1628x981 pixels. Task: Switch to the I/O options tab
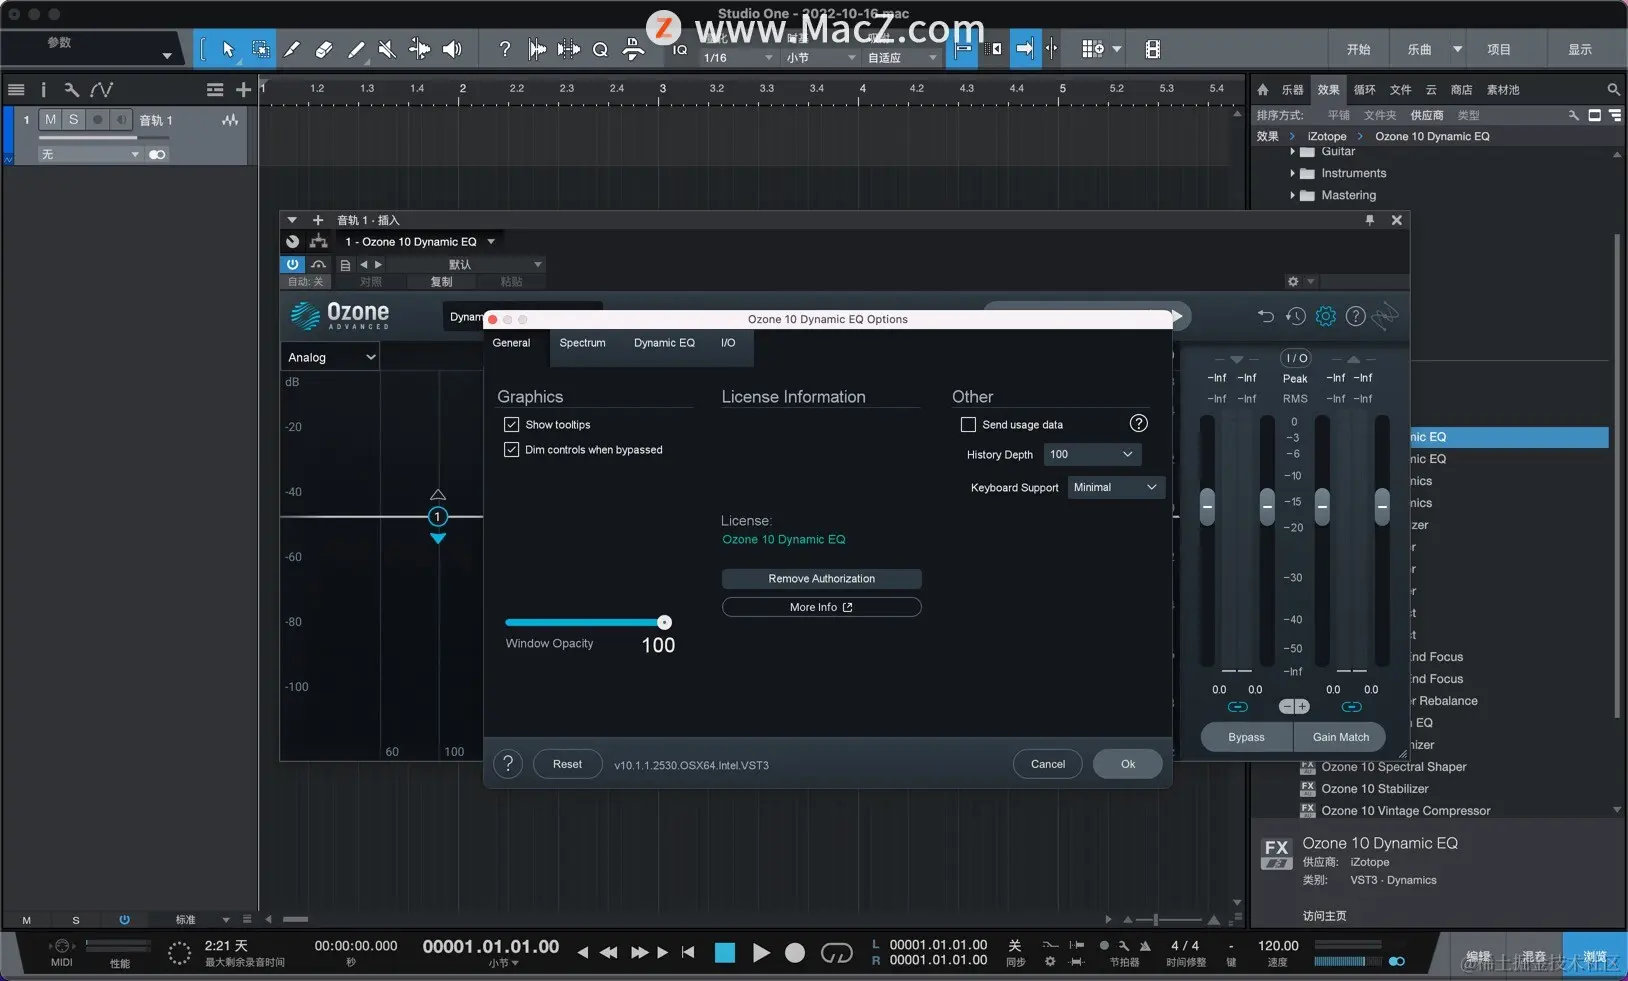coord(728,343)
